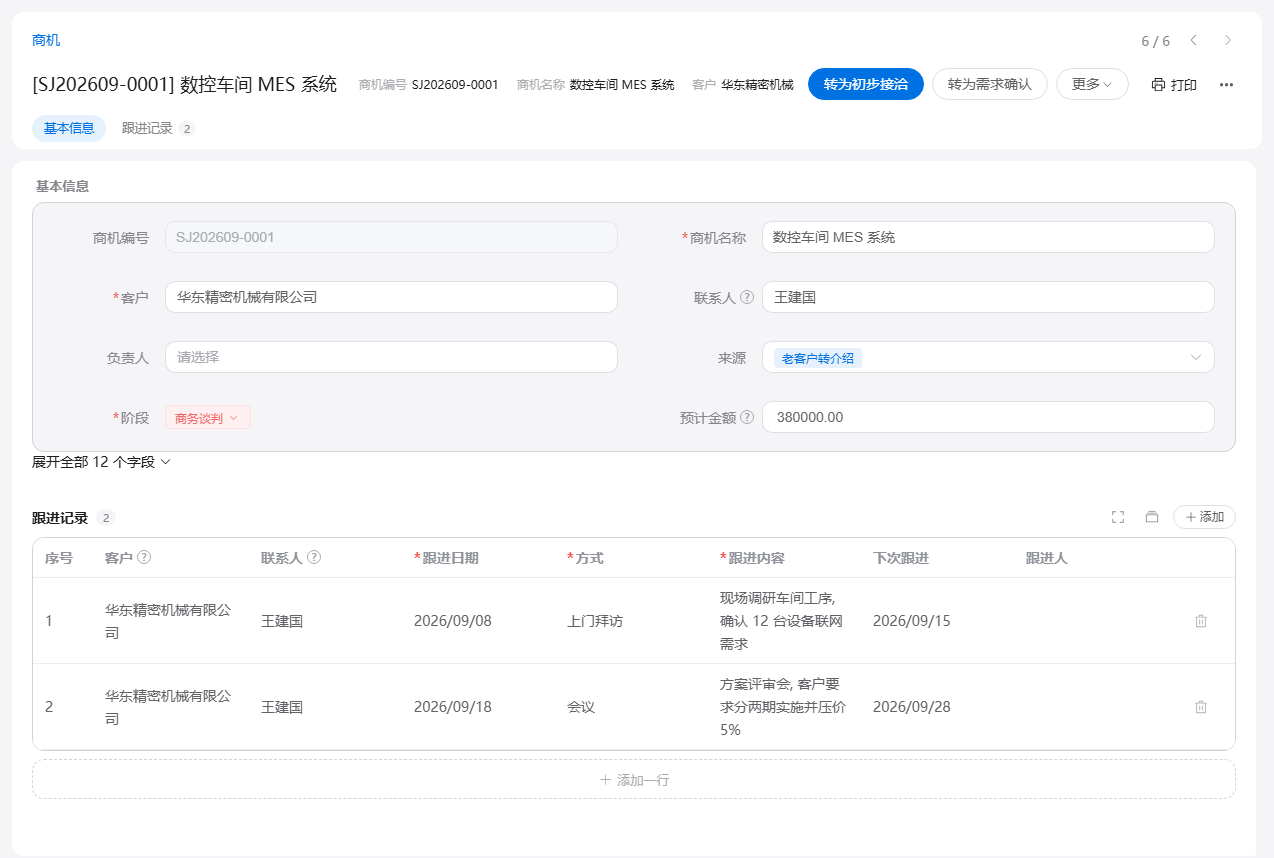Viewport: 1274px width, 858px height.
Task: Click the 下次跟进 column header
Action: coord(901,558)
